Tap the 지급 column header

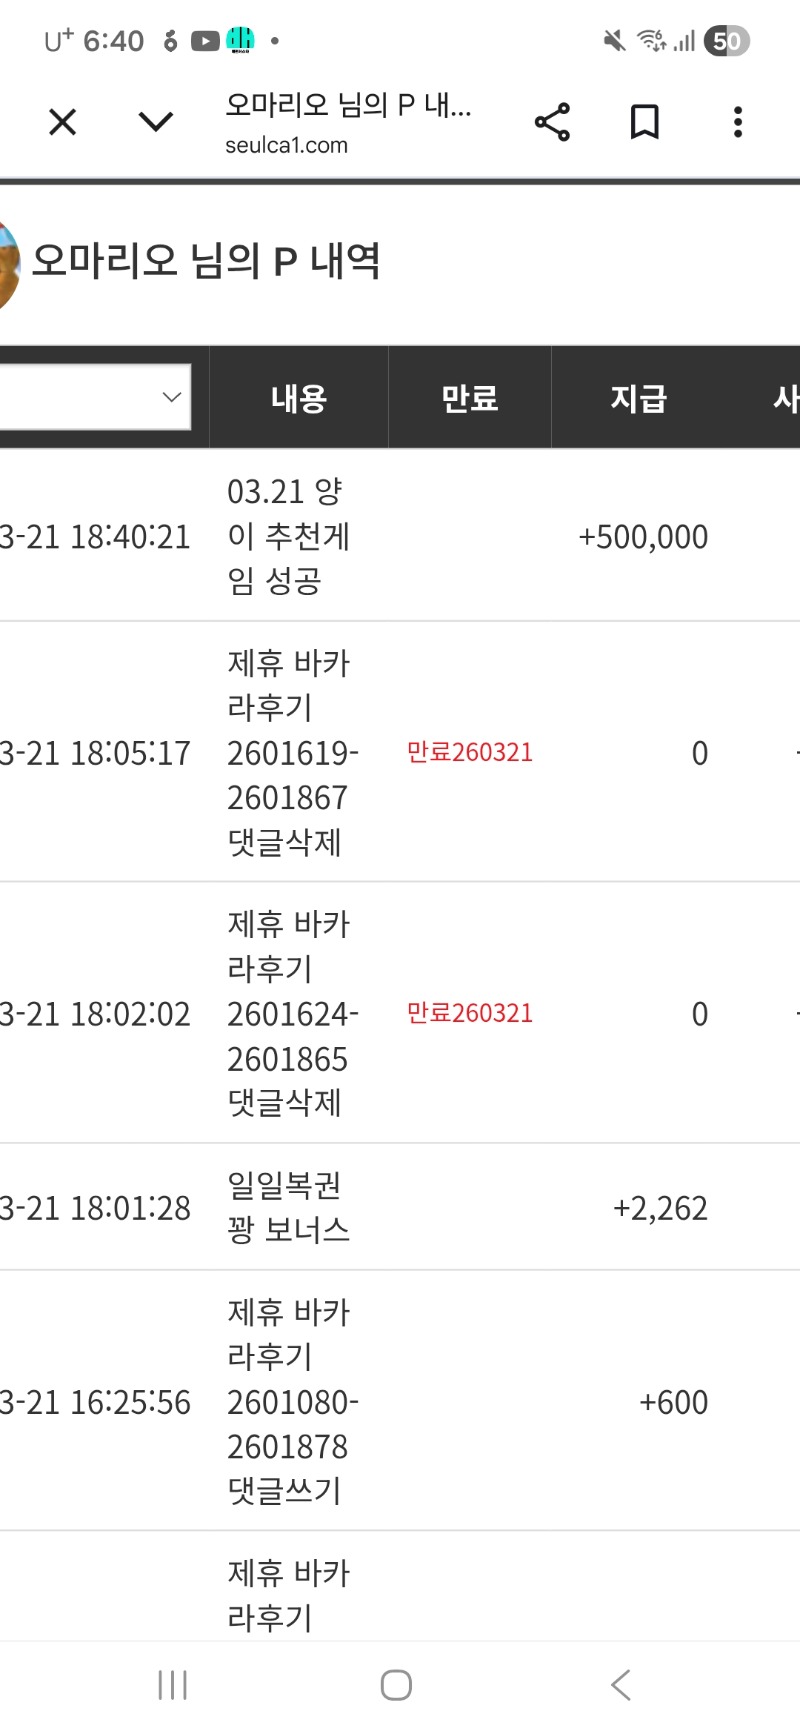(639, 398)
